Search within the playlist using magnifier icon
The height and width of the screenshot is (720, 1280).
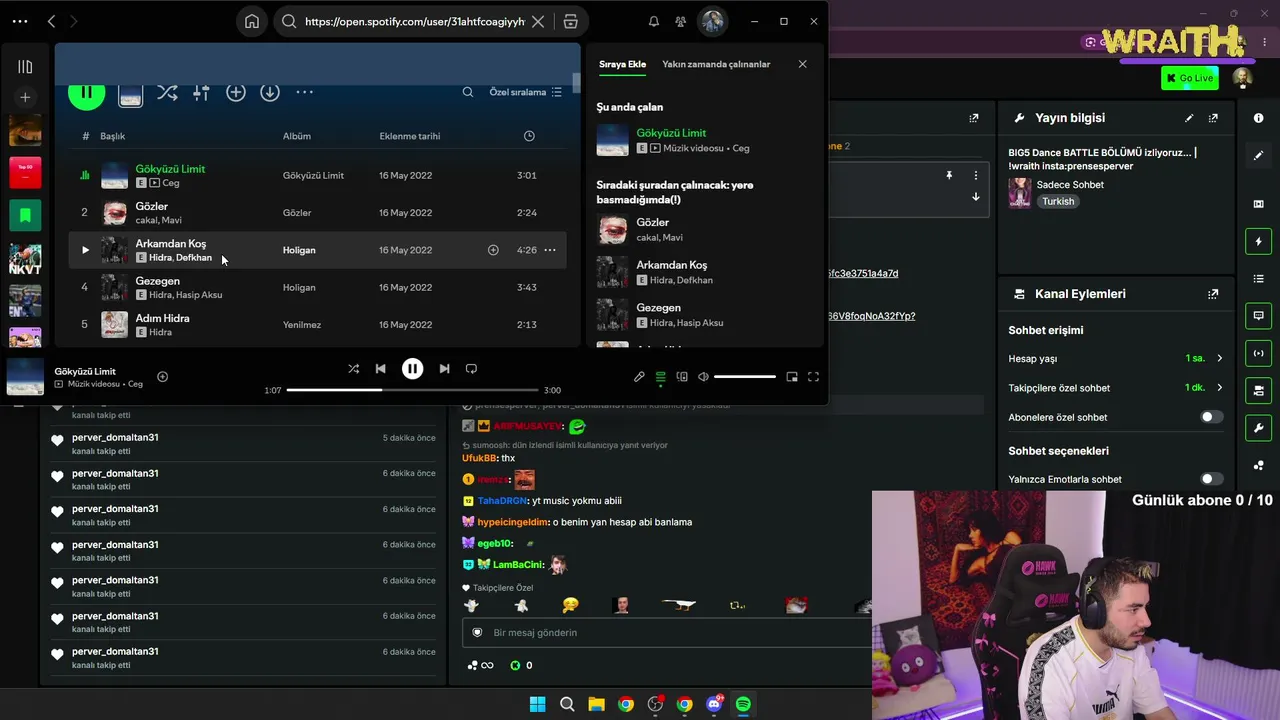[468, 92]
